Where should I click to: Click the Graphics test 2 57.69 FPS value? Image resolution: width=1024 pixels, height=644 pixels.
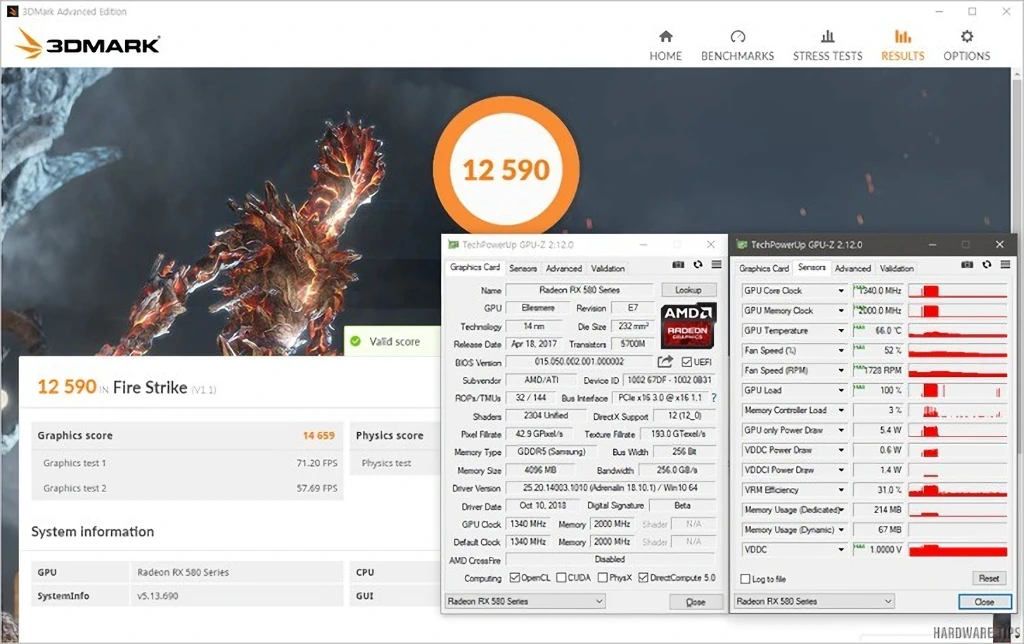pos(317,488)
